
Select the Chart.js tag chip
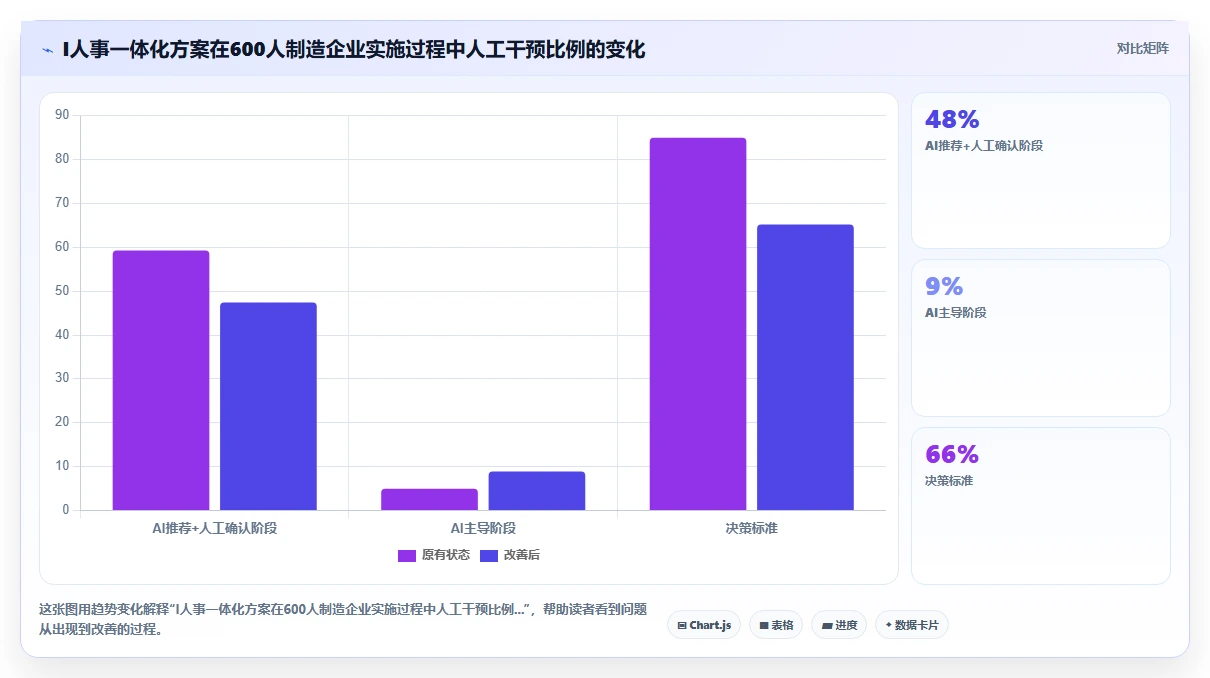pos(704,625)
